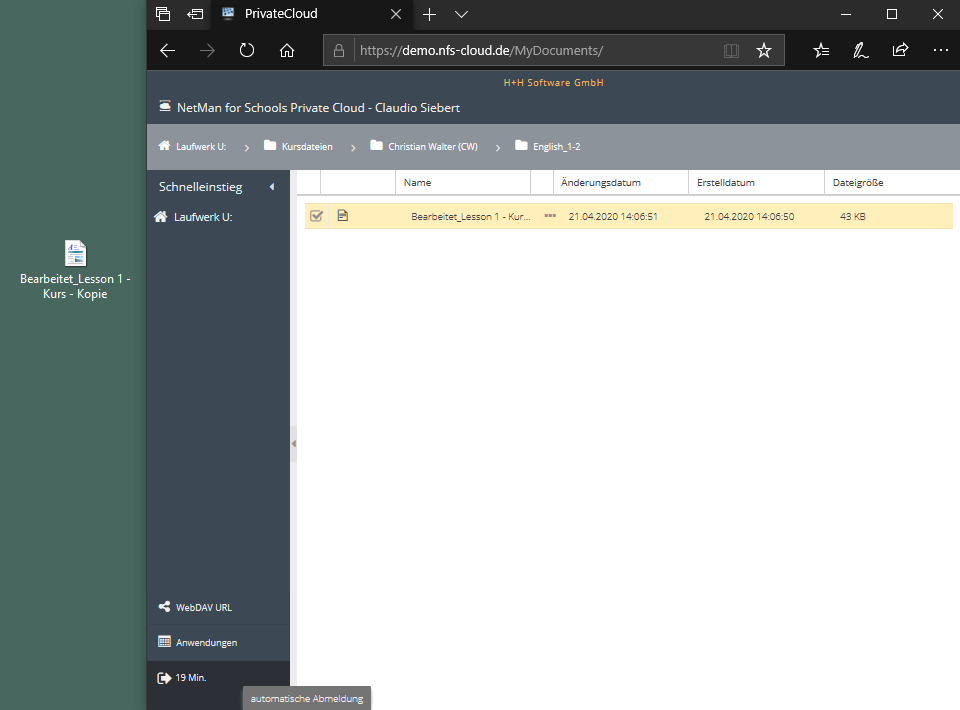
Task: Click the home icon in the breadcrumb bar
Action: (x=164, y=146)
